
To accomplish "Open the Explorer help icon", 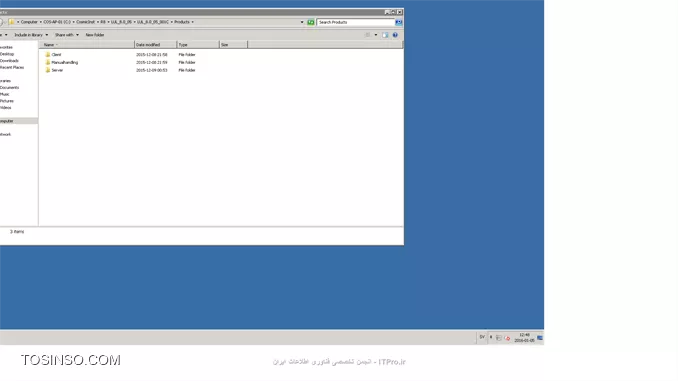I will point(395,35).
